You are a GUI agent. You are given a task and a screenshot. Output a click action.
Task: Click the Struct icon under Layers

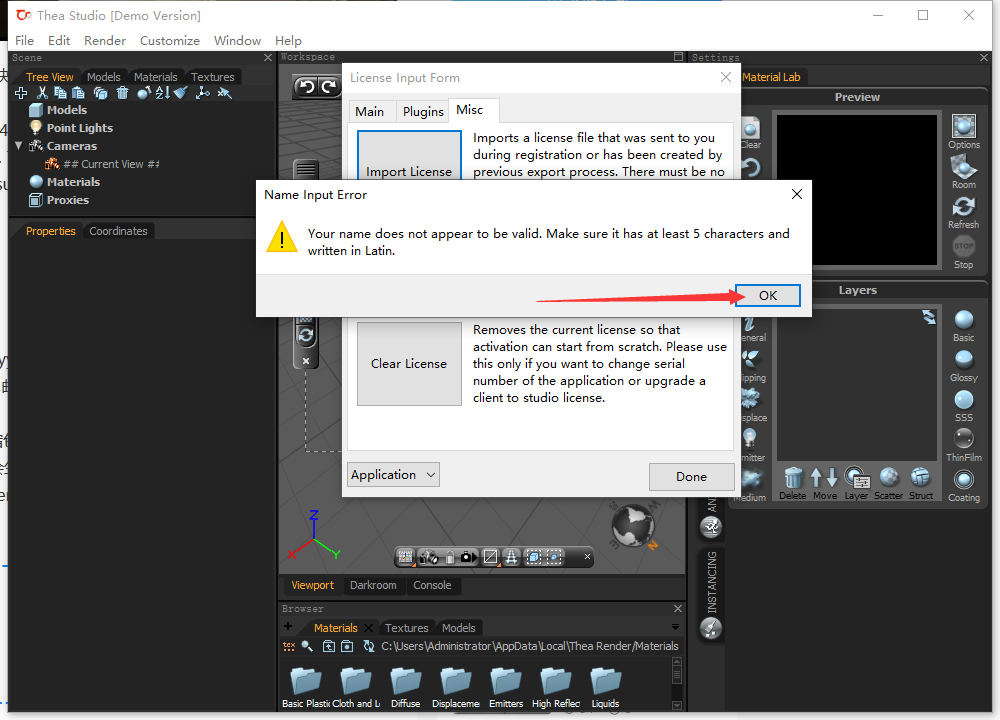pyautogui.click(x=921, y=484)
